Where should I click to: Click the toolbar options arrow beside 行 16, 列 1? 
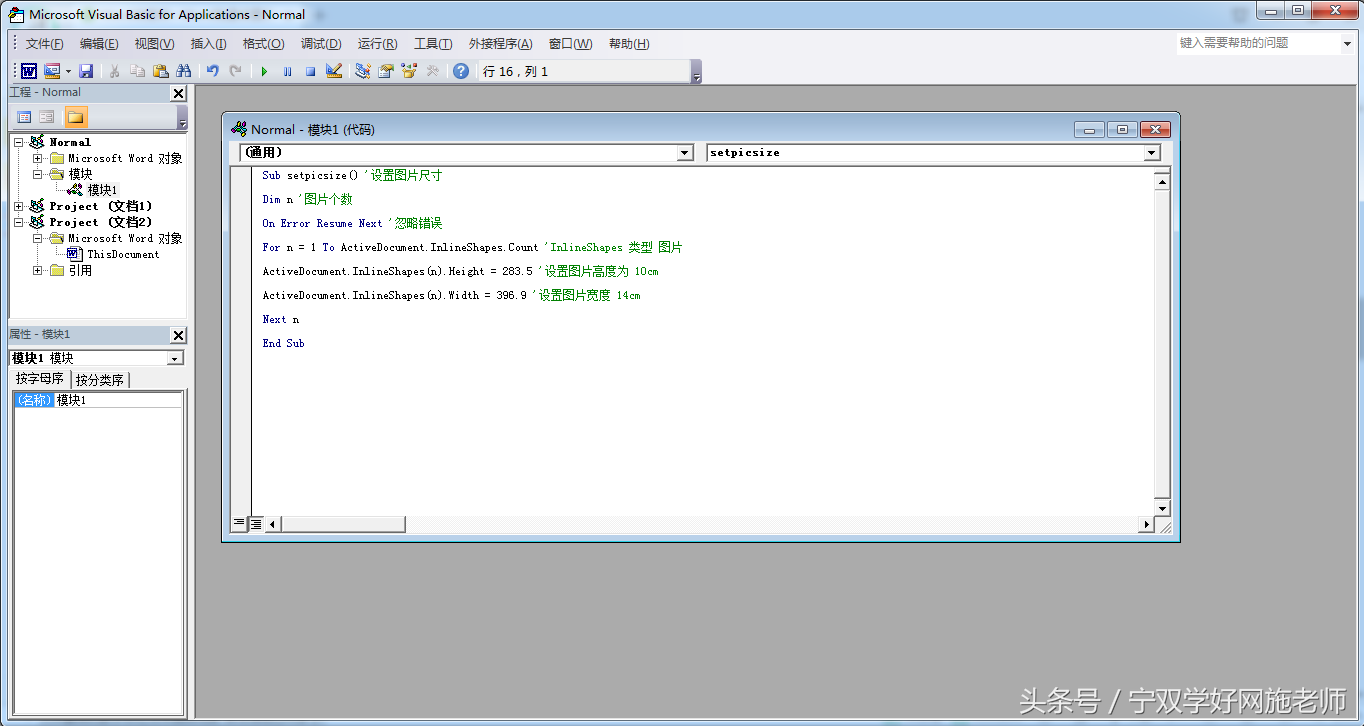pos(696,72)
